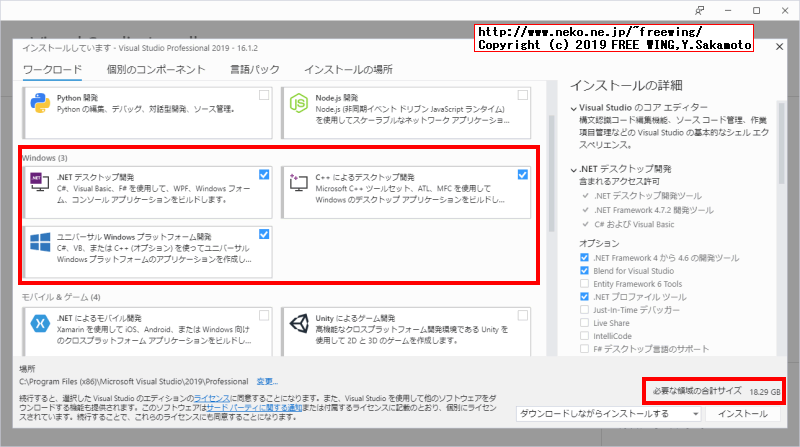Click インストールの詳細 heading

(626, 86)
